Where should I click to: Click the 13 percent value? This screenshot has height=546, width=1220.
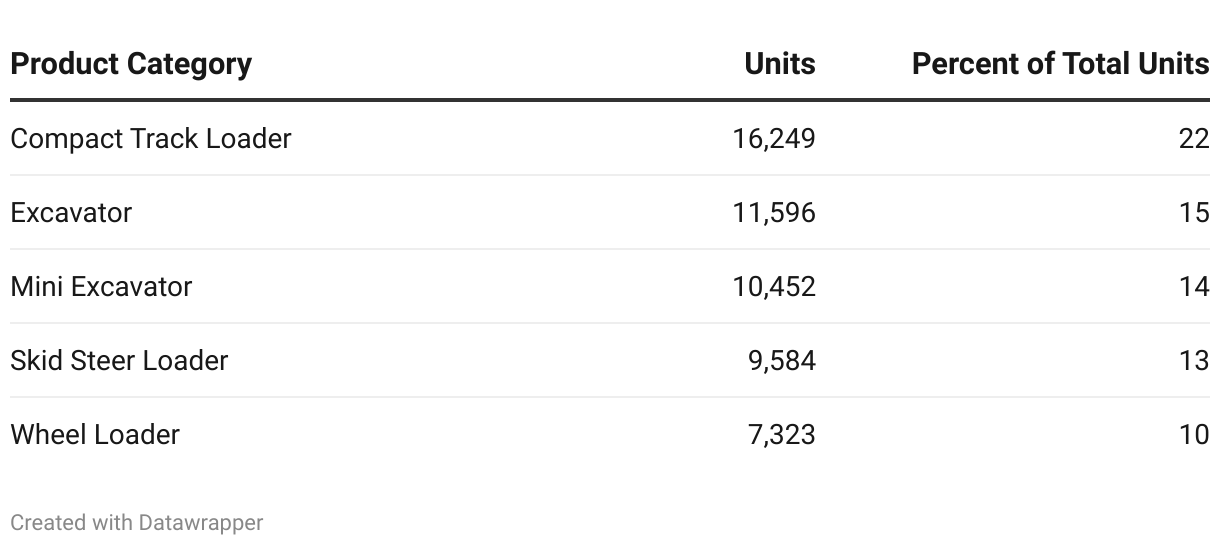[1194, 360]
